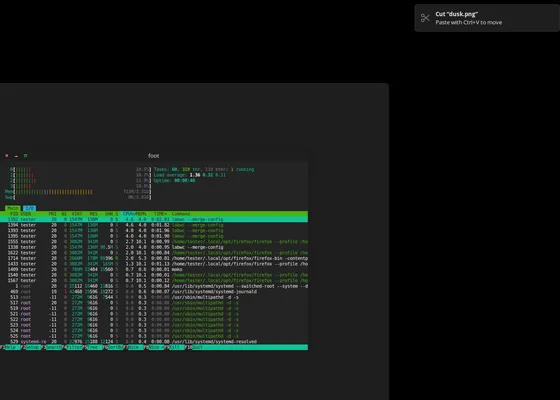The height and width of the screenshot is (400, 560).
Task: Click the Swp usage meter bar
Action: (78, 197)
